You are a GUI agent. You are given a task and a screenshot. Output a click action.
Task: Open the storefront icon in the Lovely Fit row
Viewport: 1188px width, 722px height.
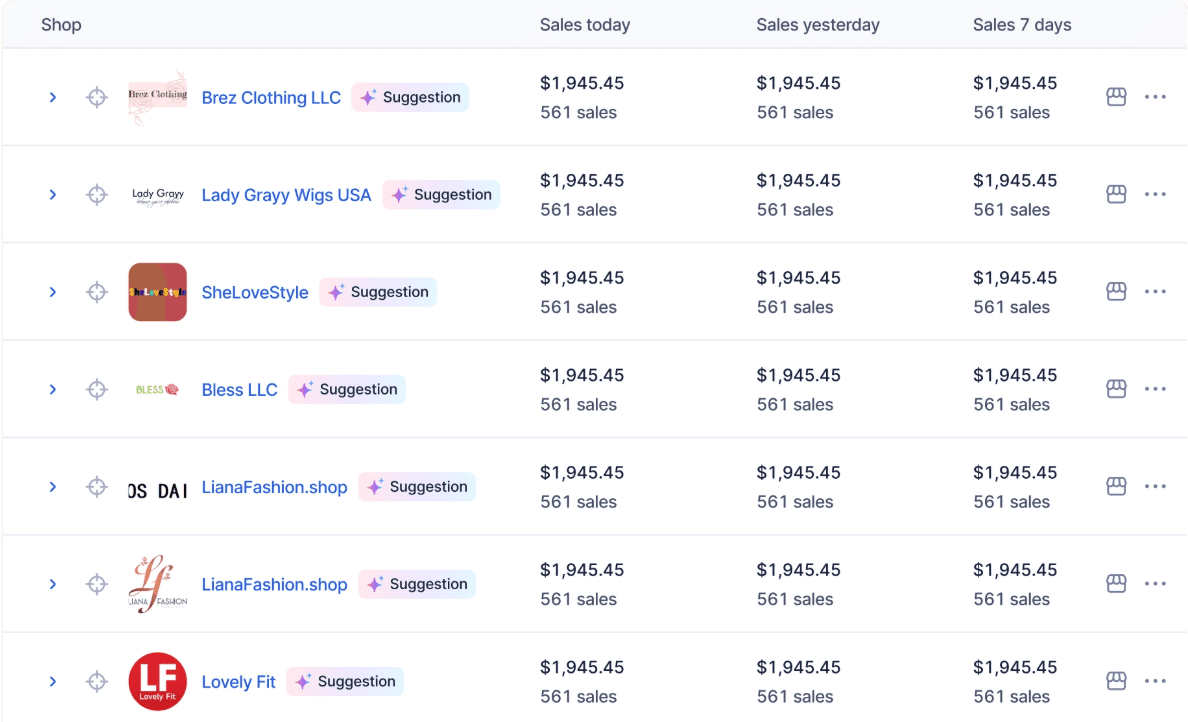click(x=1116, y=681)
